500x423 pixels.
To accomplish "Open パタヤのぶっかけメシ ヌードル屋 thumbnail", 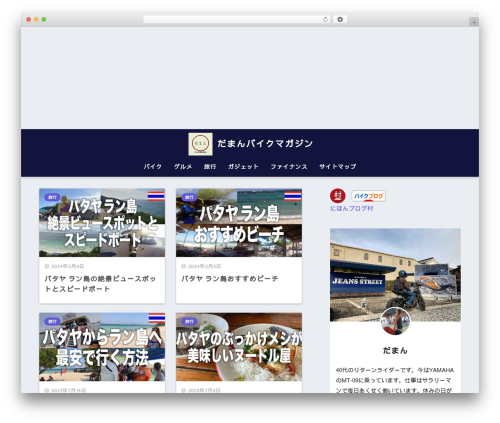I will (x=239, y=347).
